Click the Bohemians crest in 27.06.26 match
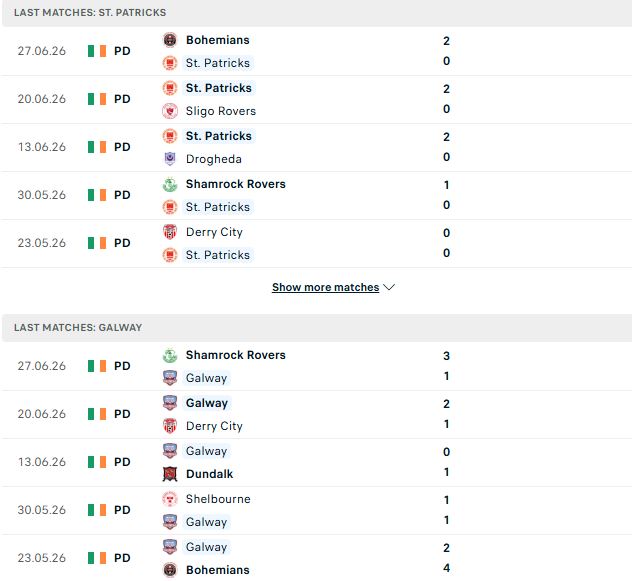632x581 pixels. point(170,40)
